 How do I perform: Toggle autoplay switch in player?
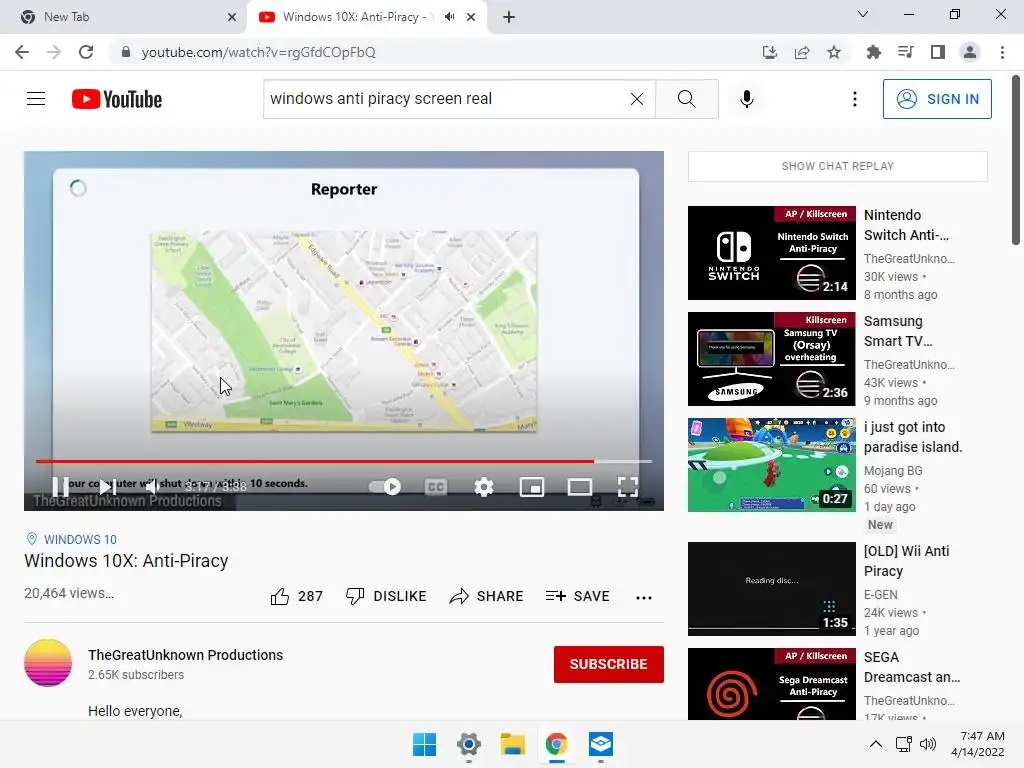(x=385, y=487)
